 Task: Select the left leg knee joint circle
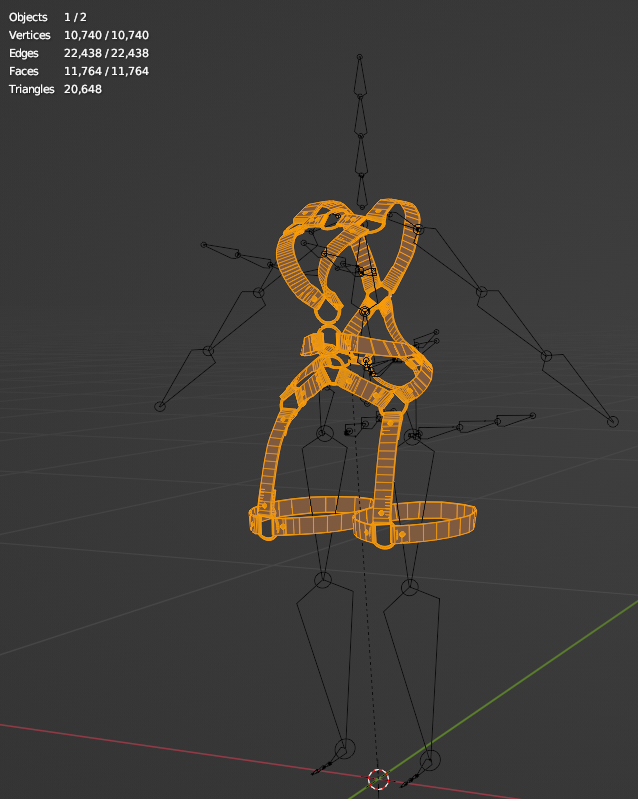323,580
